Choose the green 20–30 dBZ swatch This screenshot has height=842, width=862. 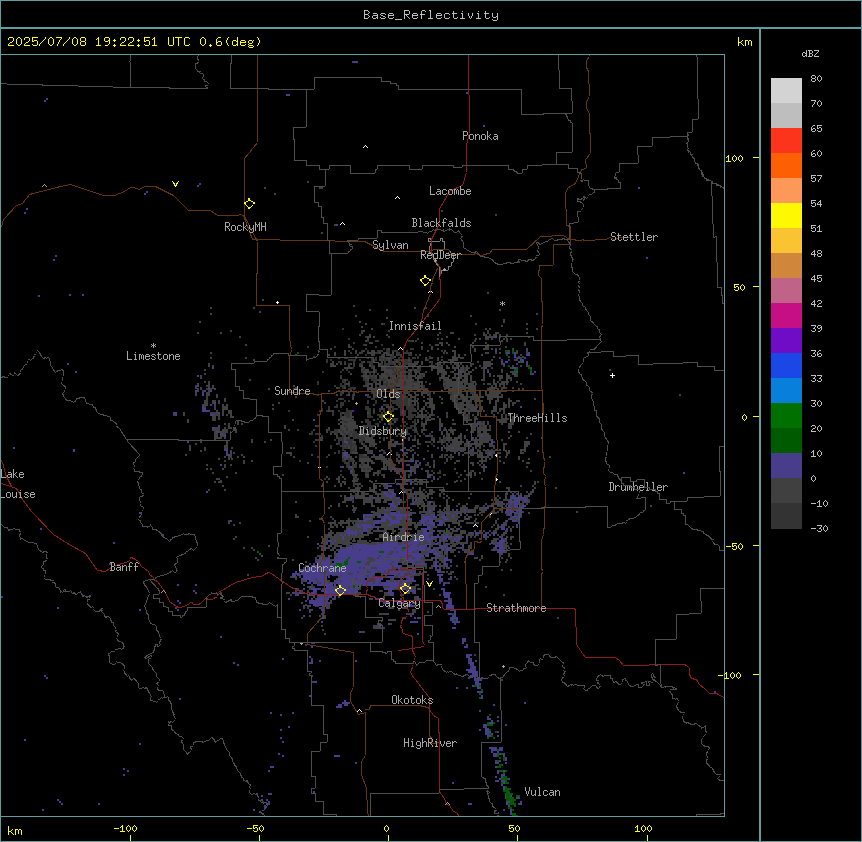coord(786,416)
